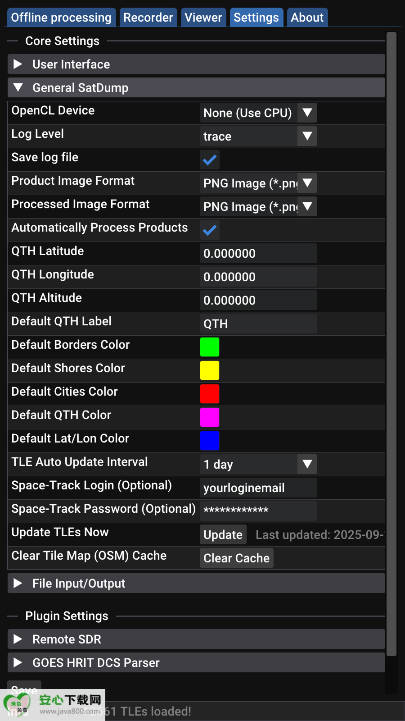Expand the Remote SDR plugin arrow

click(x=18, y=639)
